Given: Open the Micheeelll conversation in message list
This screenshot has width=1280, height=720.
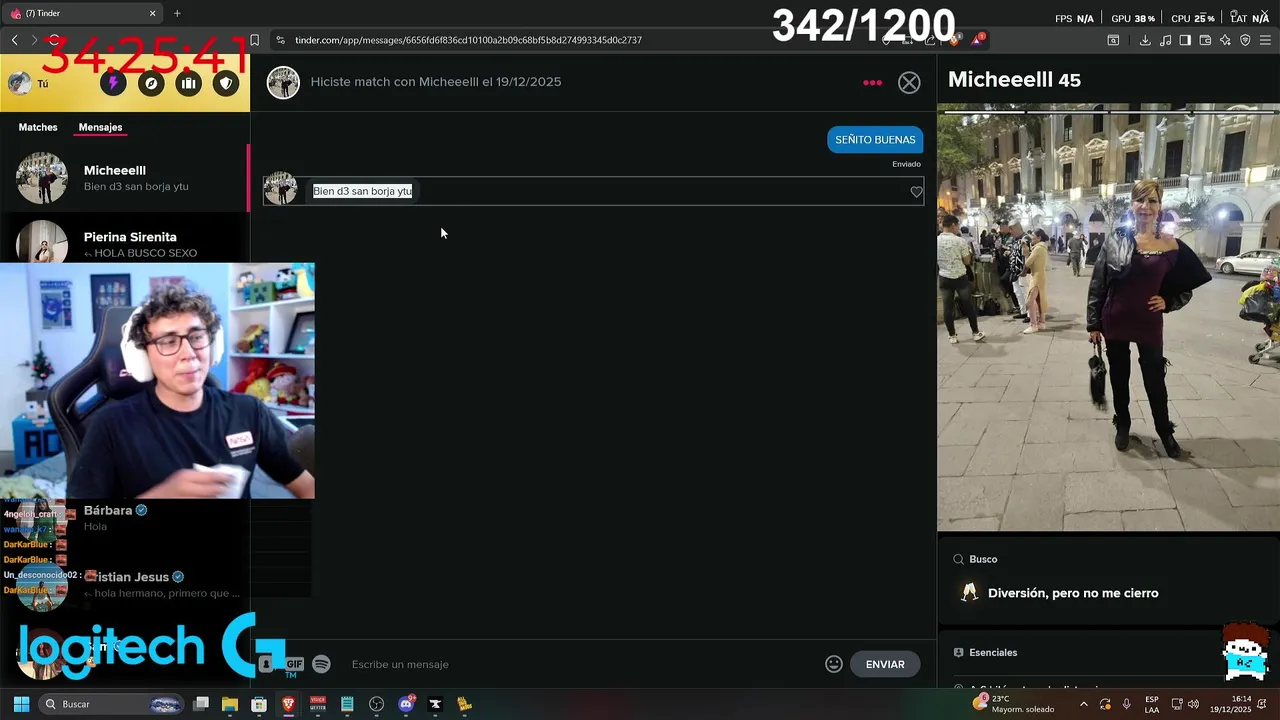Looking at the screenshot, I should click(125, 178).
